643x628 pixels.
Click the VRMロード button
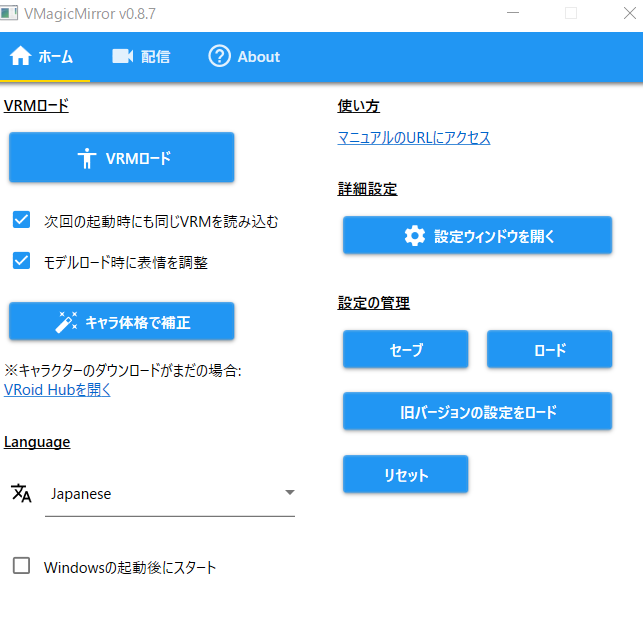point(121,158)
